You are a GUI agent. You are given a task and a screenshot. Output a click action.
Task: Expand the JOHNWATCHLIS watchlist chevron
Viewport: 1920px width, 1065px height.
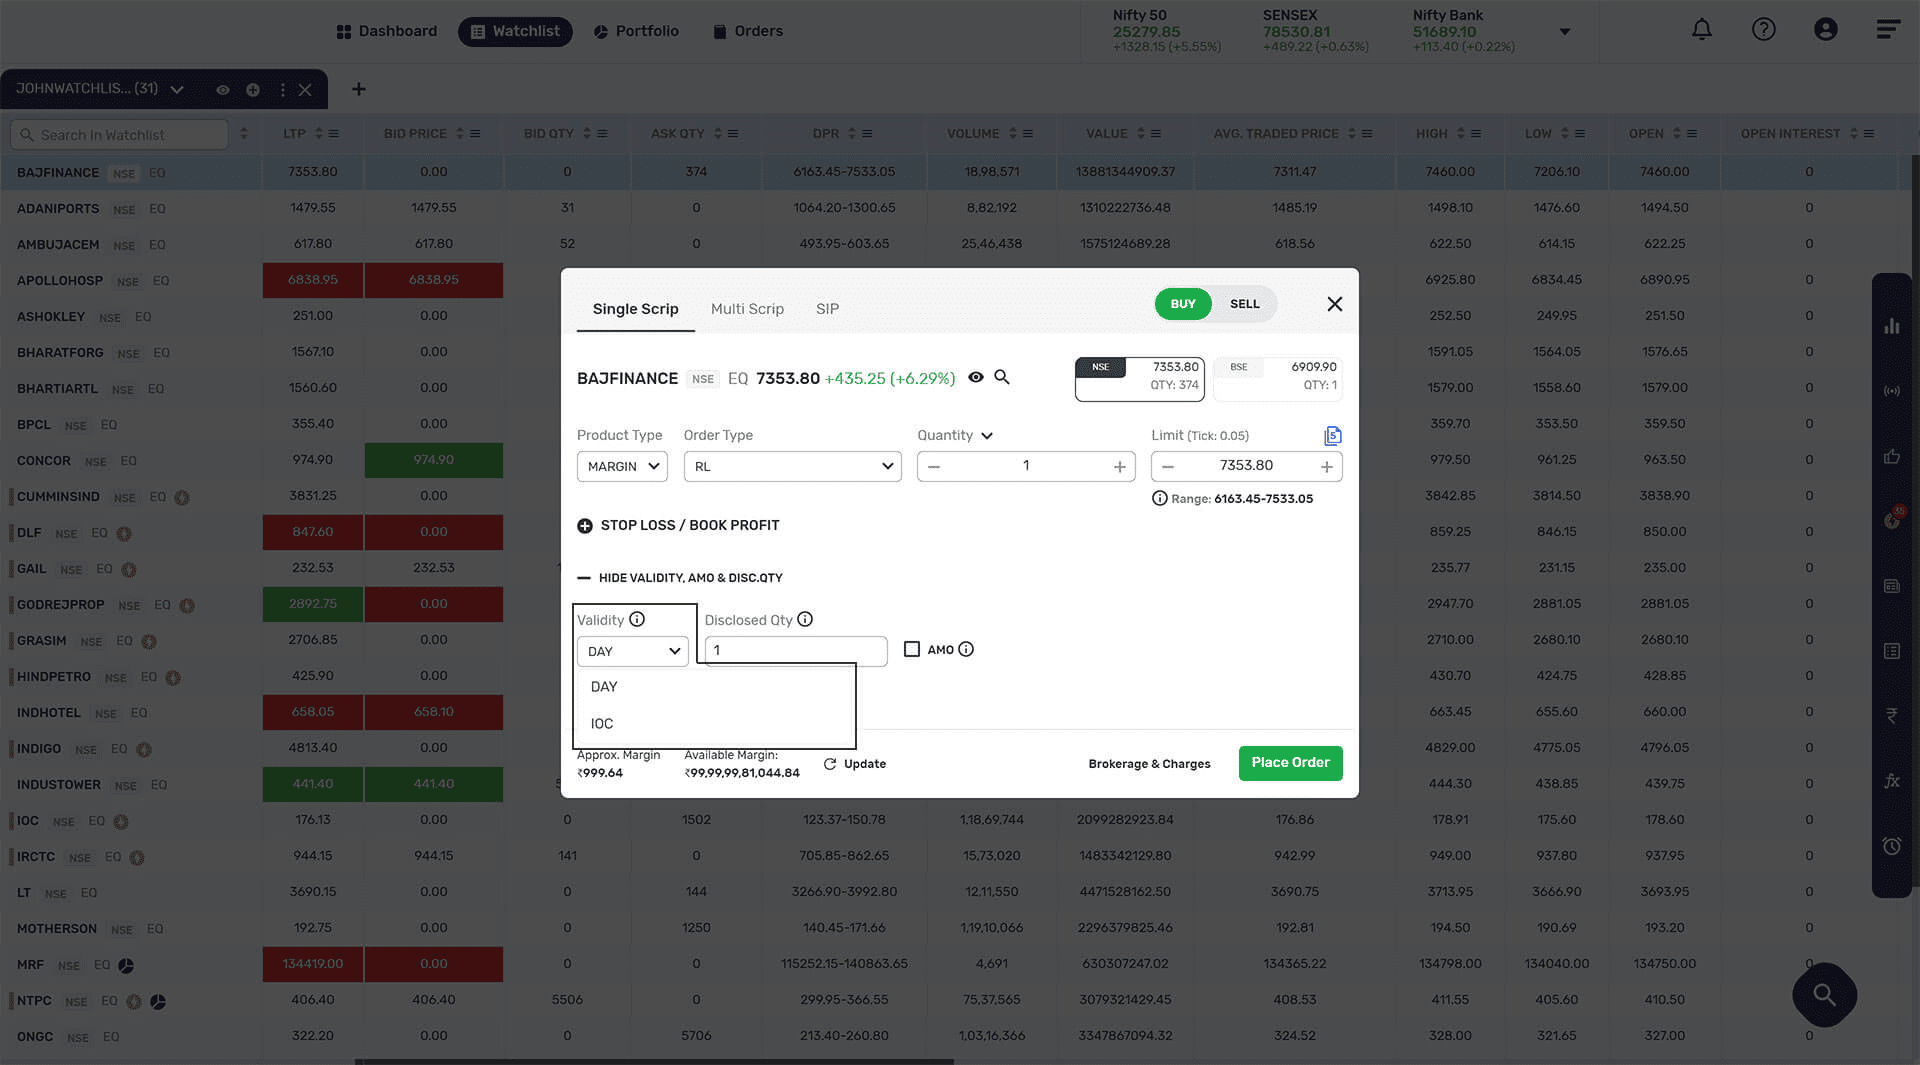[177, 90]
